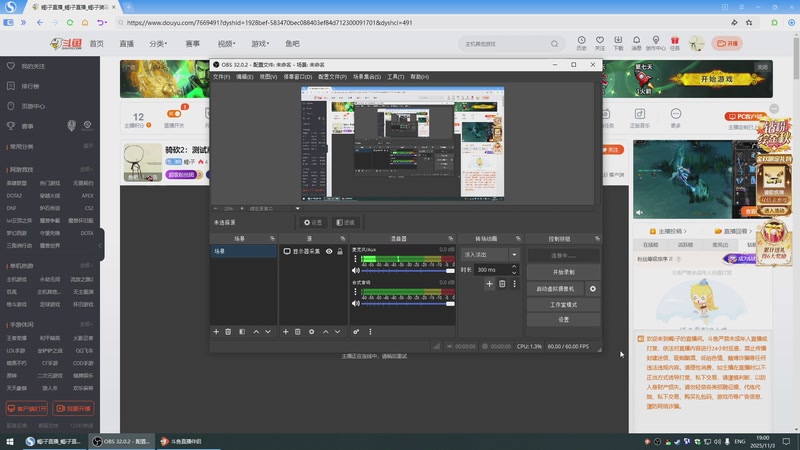Collapse the Douyu left sidebar handle
The height and width of the screenshot is (450, 800).
[101, 245]
